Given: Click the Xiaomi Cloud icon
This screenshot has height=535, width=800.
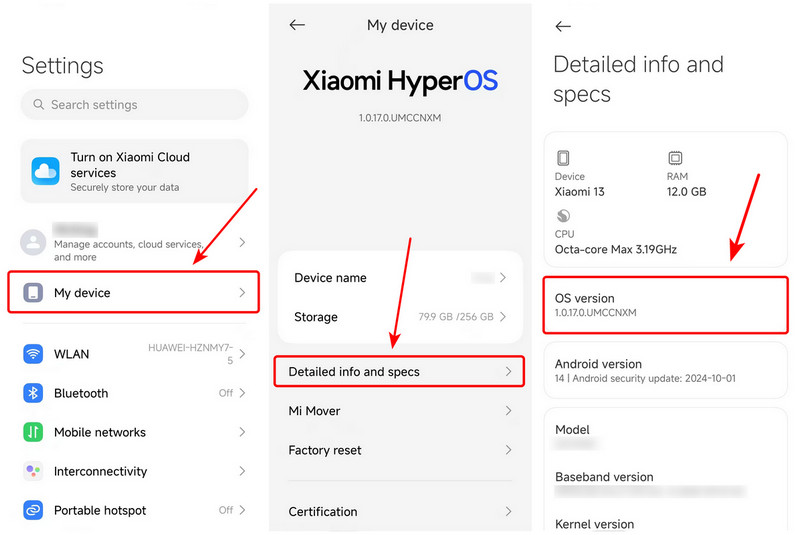Looking at the screenshot, I should [x=45, y=171].
